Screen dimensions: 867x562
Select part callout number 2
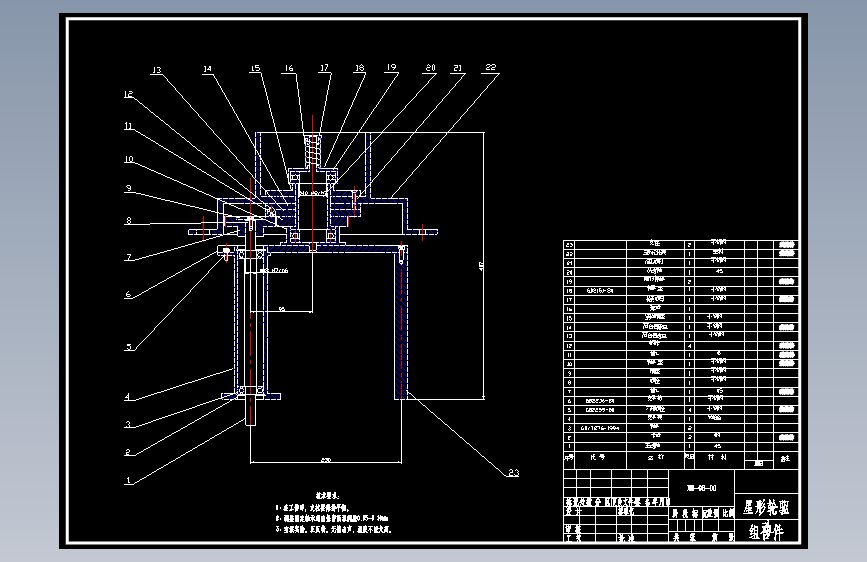(128, 452)
